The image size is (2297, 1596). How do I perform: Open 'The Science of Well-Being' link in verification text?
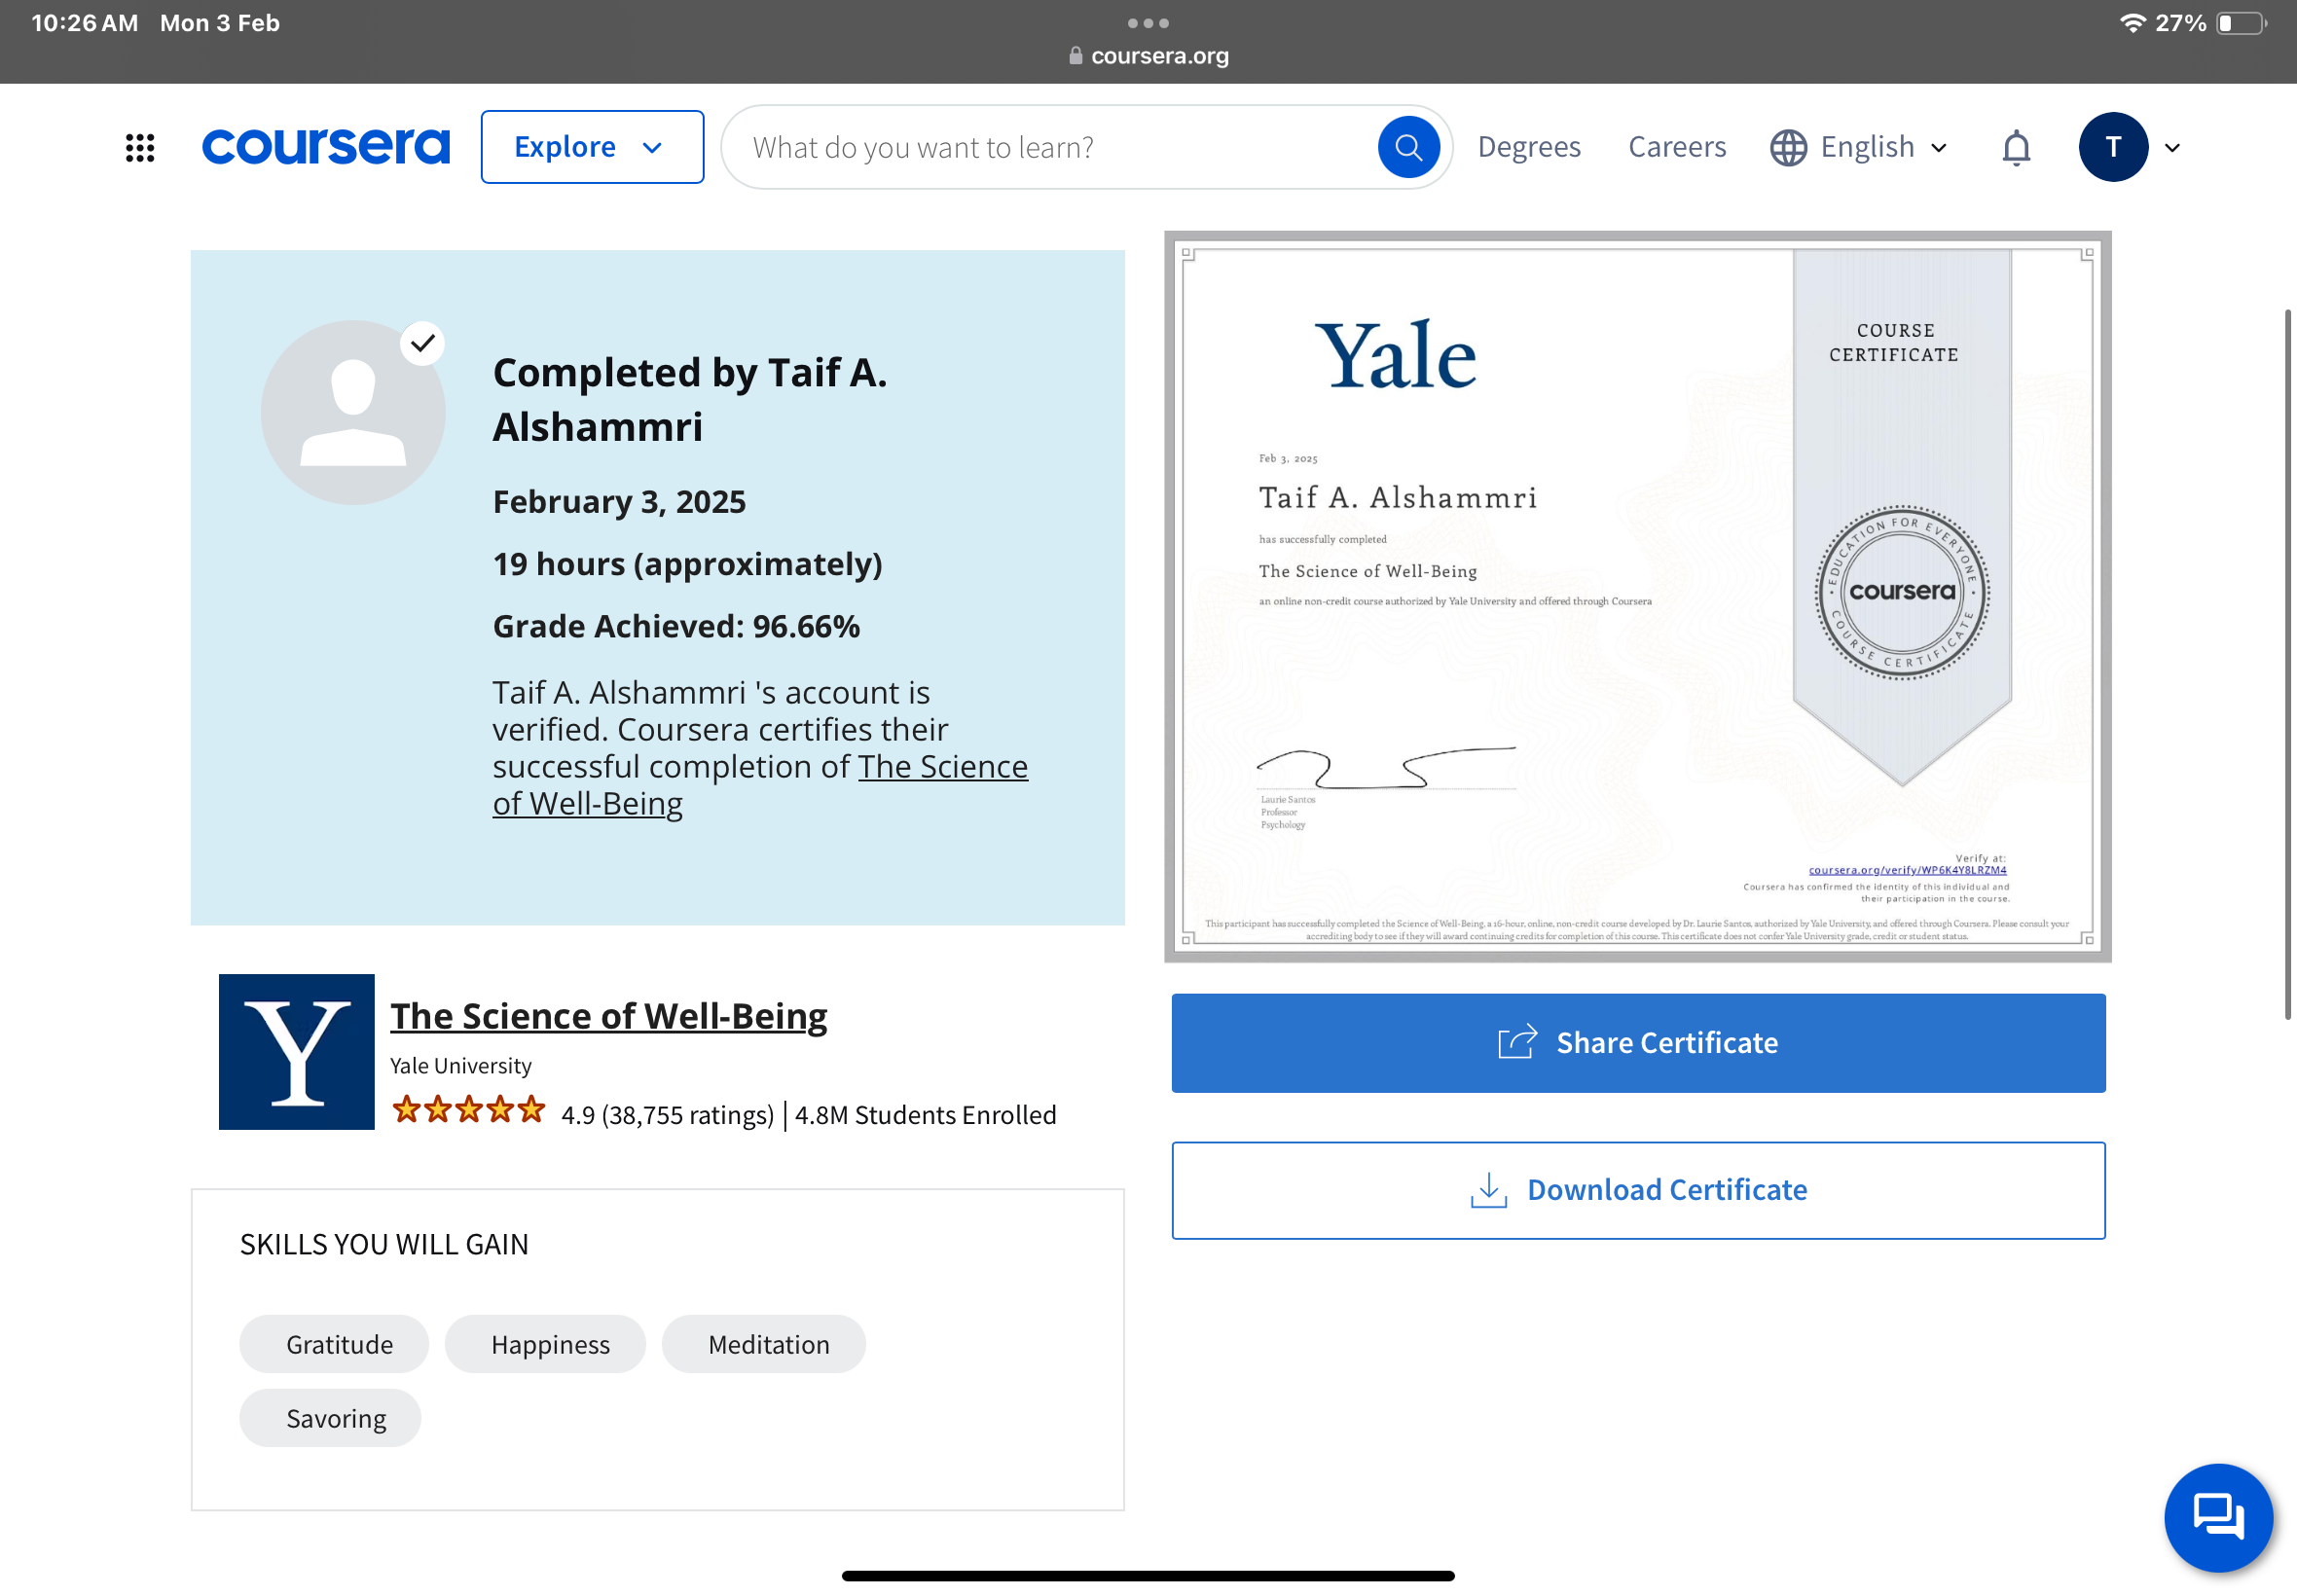click(760, 785)
